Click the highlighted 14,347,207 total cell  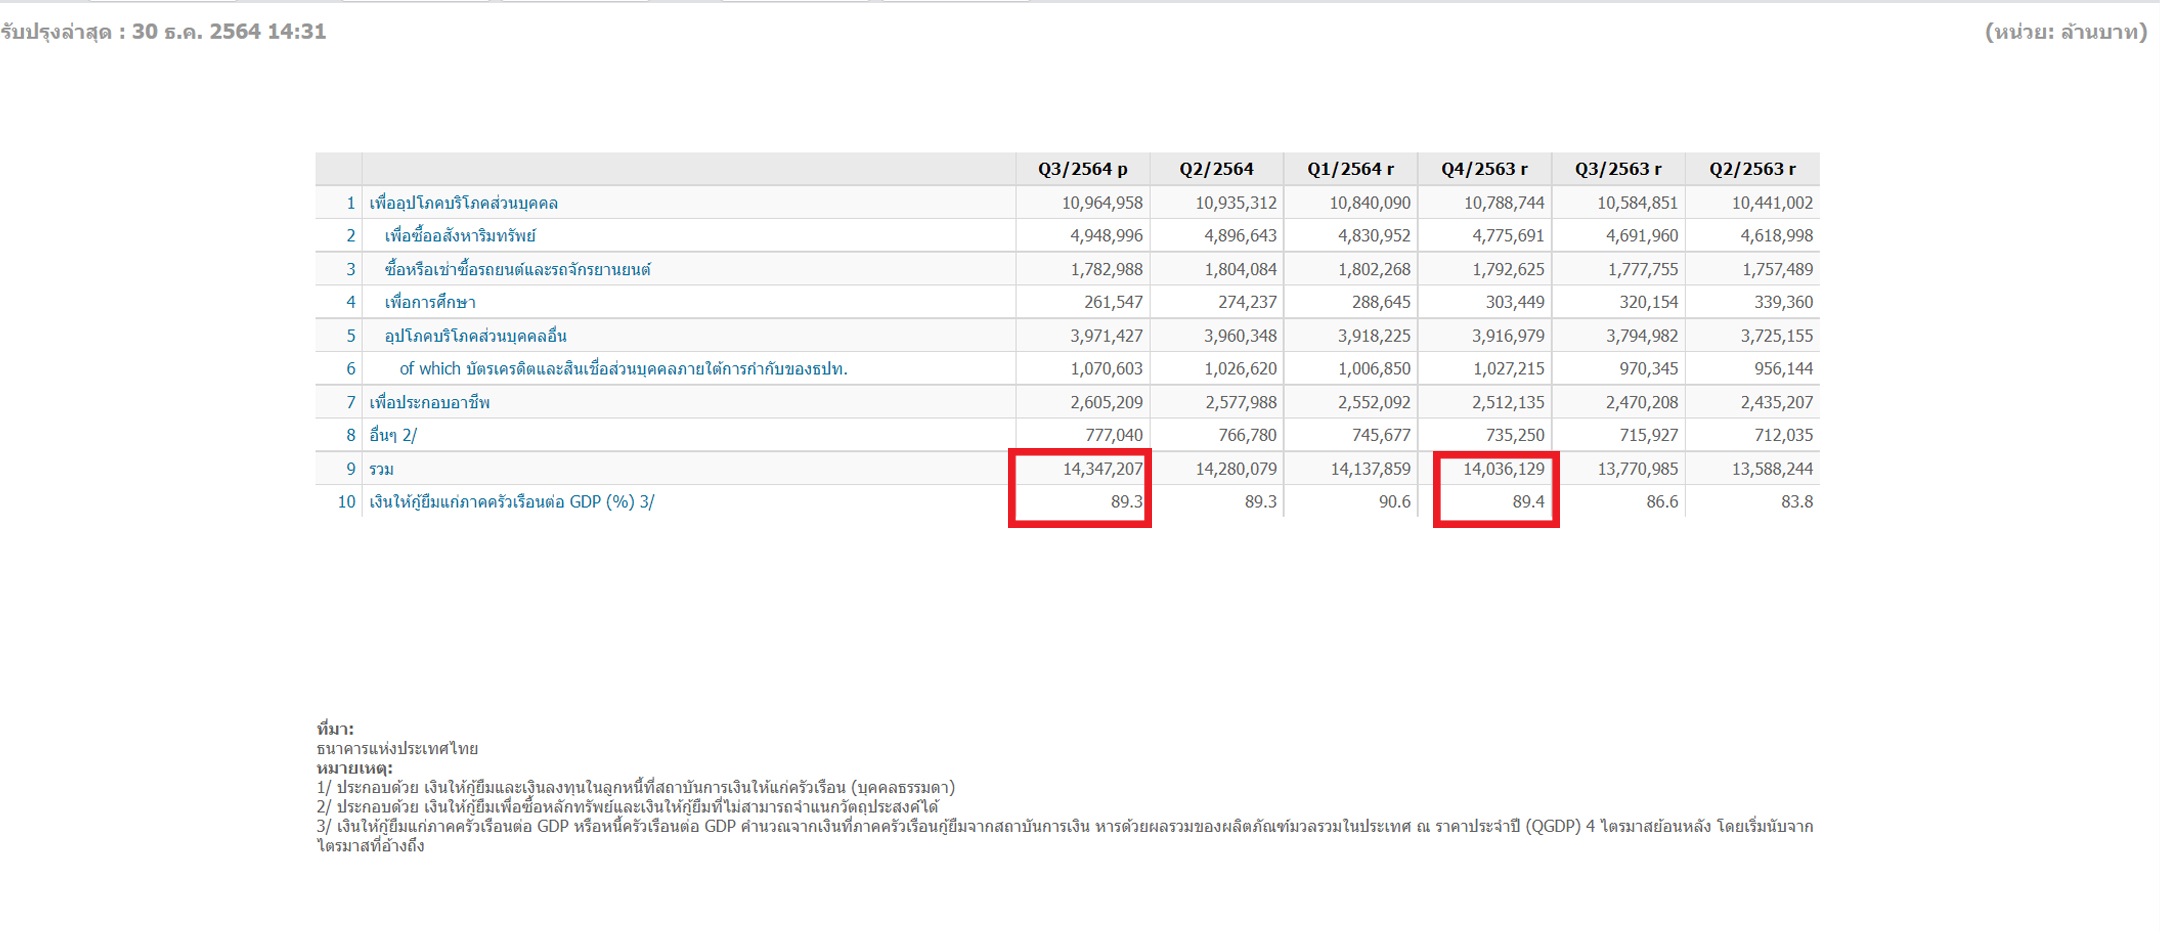point(1102,469)
